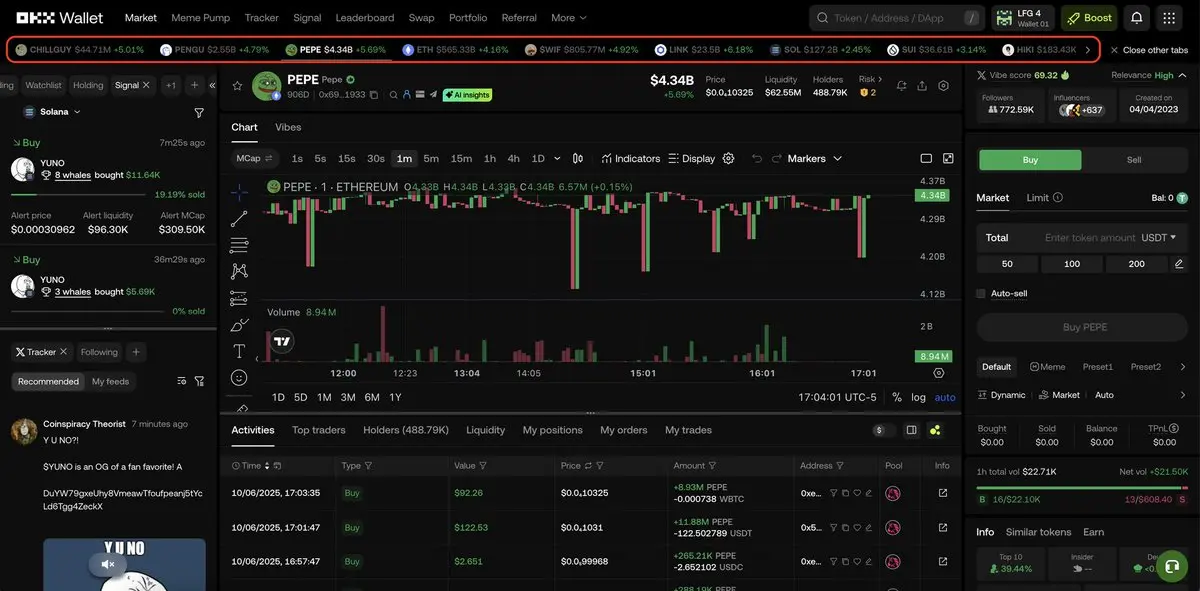Viewport: 1200px width, 591px height.
Task: Close other tabs in ticker bar
Action: pos(1148,49)
